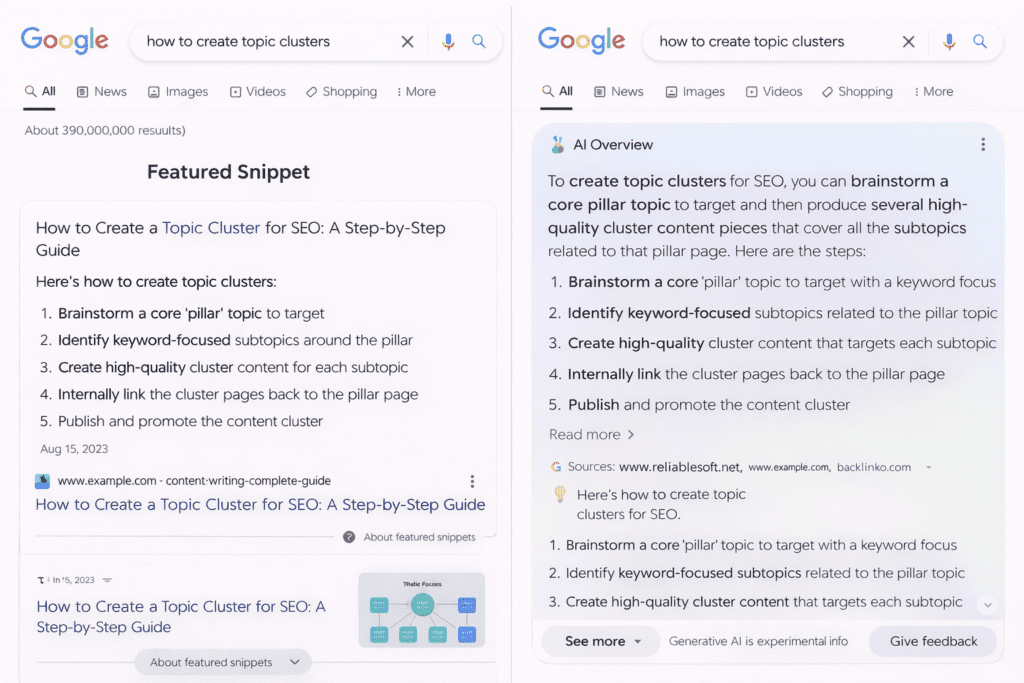1024x683 pixels.
Task: Click the Google logo on the left page
Action: 64,41
